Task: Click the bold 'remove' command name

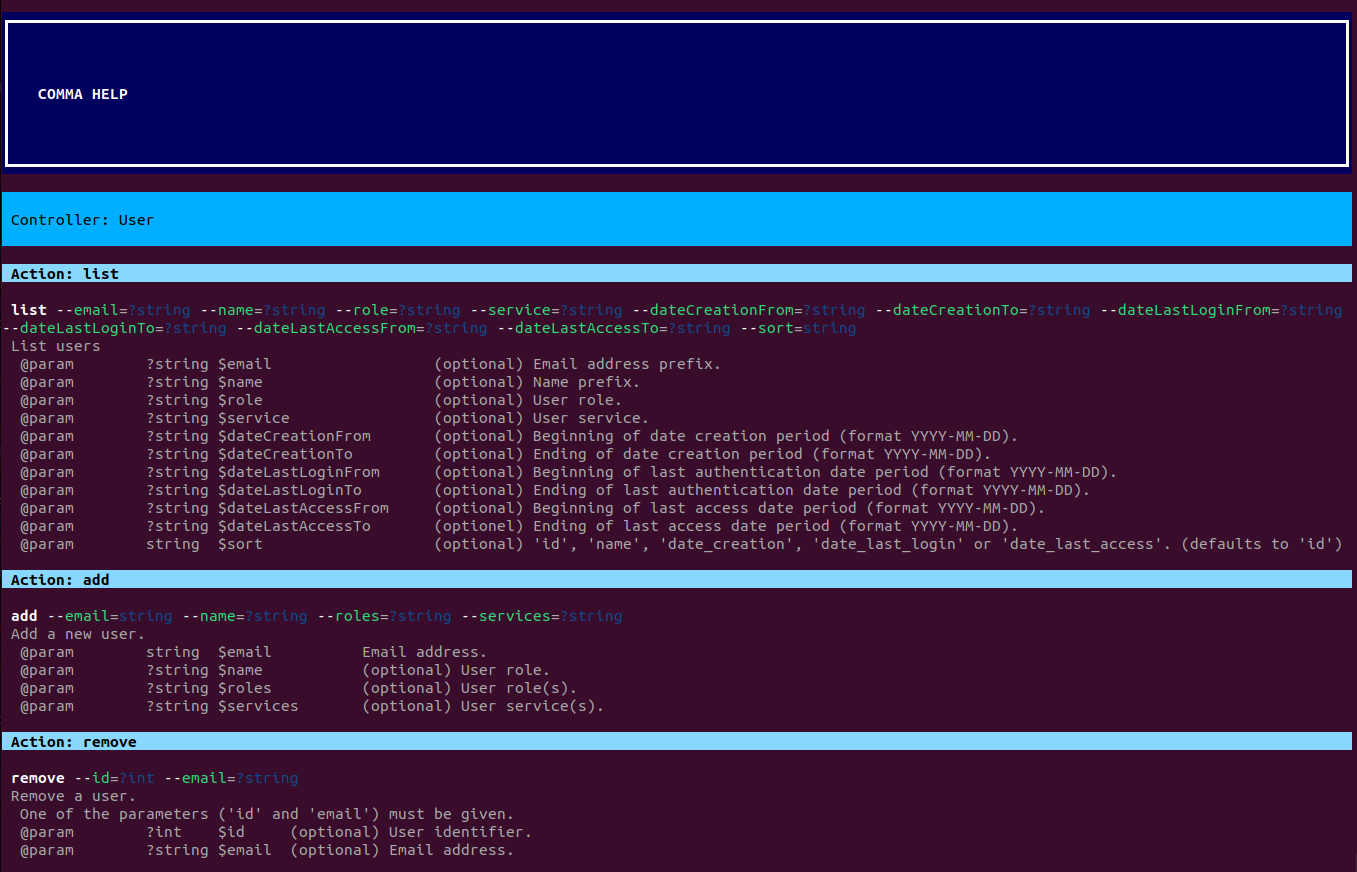Action: [38, 778]
